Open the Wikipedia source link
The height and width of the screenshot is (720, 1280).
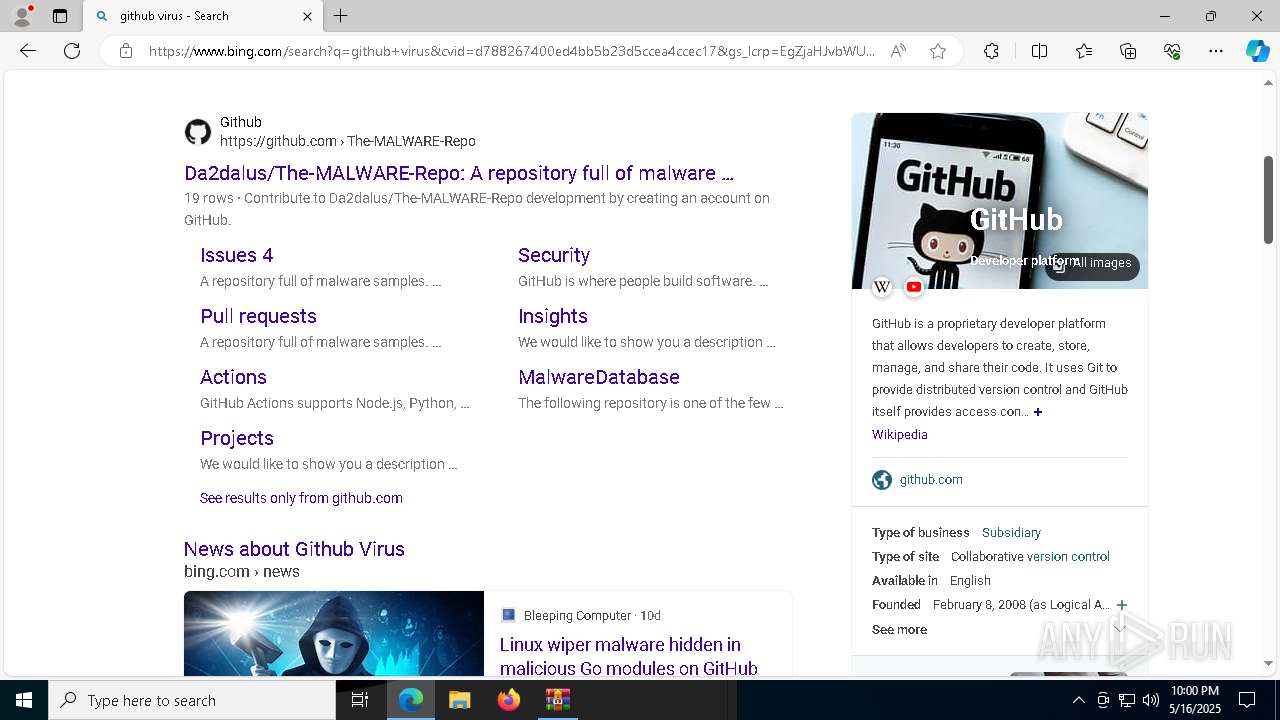[900, 435]
